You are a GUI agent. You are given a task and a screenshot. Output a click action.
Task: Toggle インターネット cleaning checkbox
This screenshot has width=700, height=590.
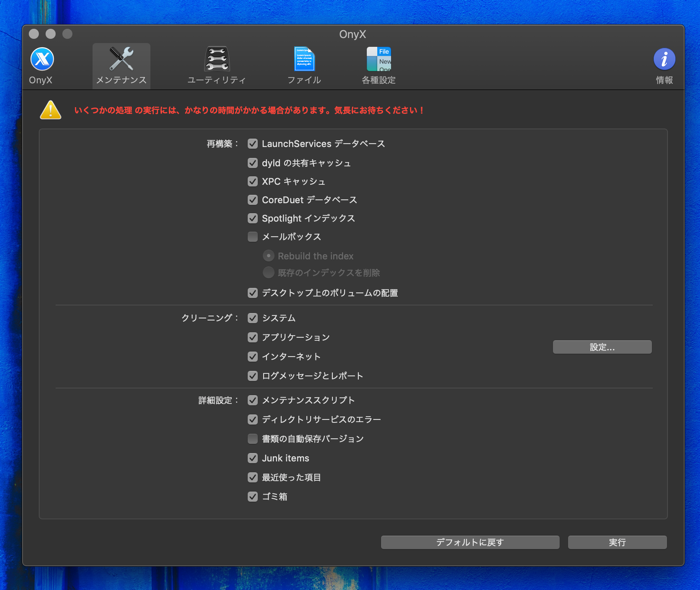(x=253, y=357)
